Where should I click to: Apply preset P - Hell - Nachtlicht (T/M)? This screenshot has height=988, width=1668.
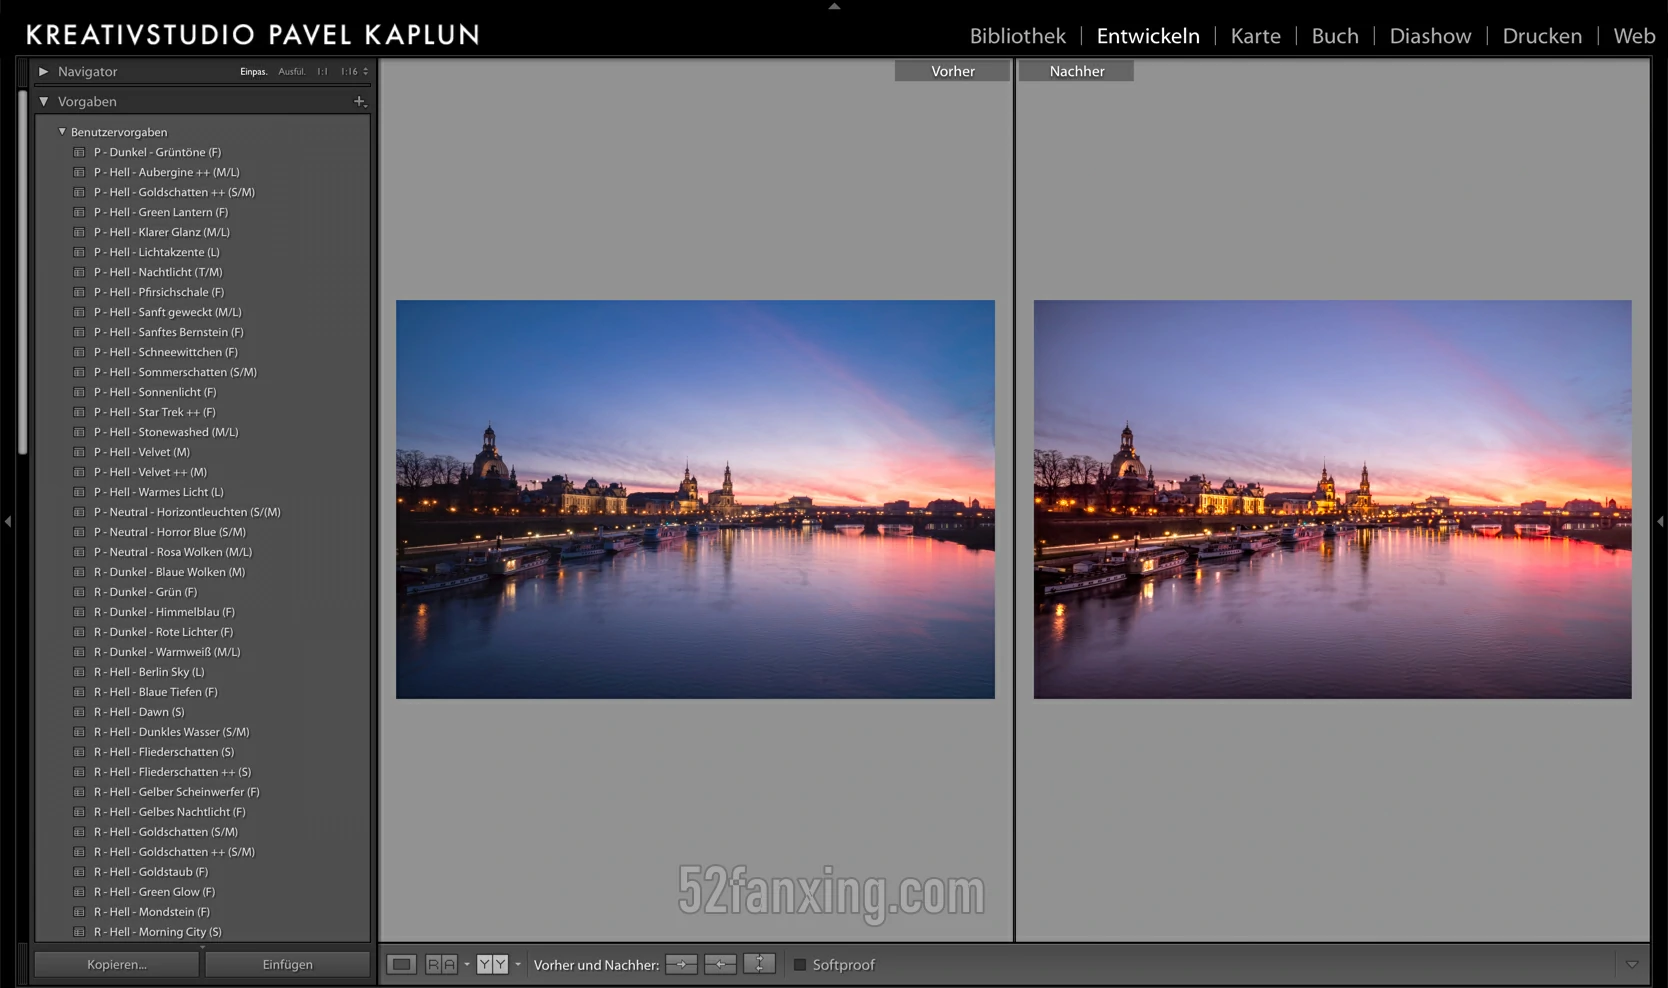point(158,272)
